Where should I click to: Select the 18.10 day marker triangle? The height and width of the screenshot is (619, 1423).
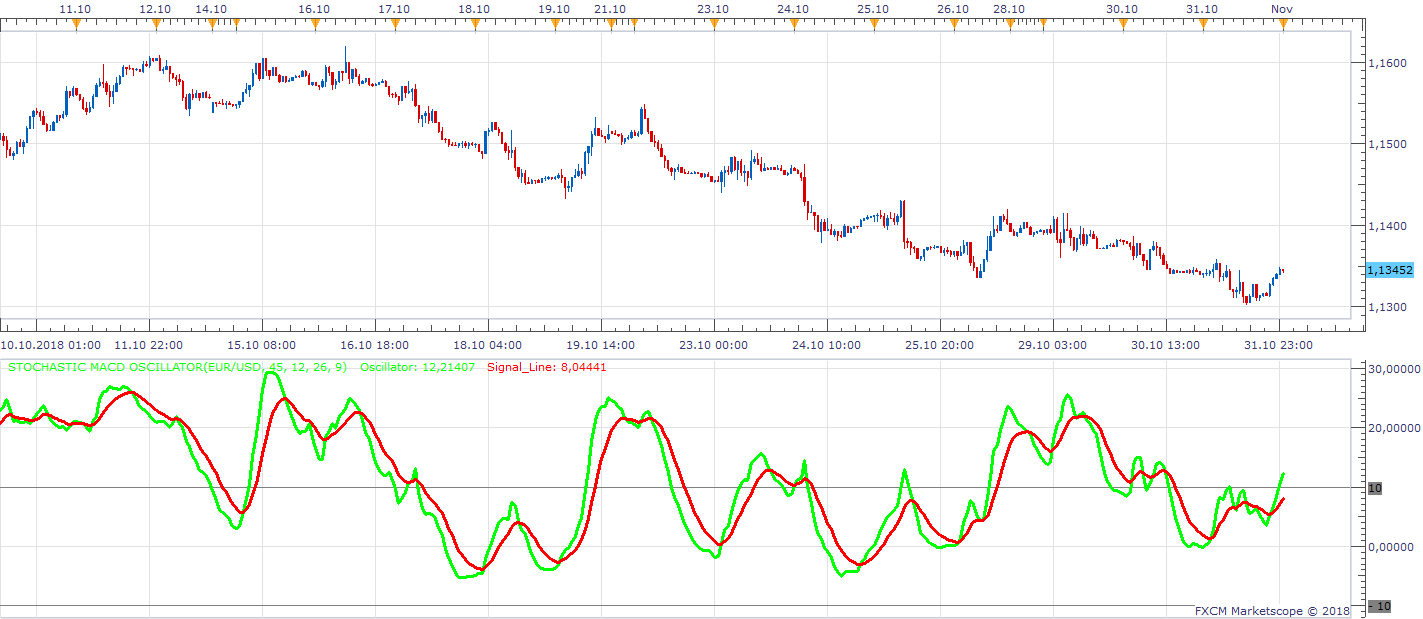point(474,24)
